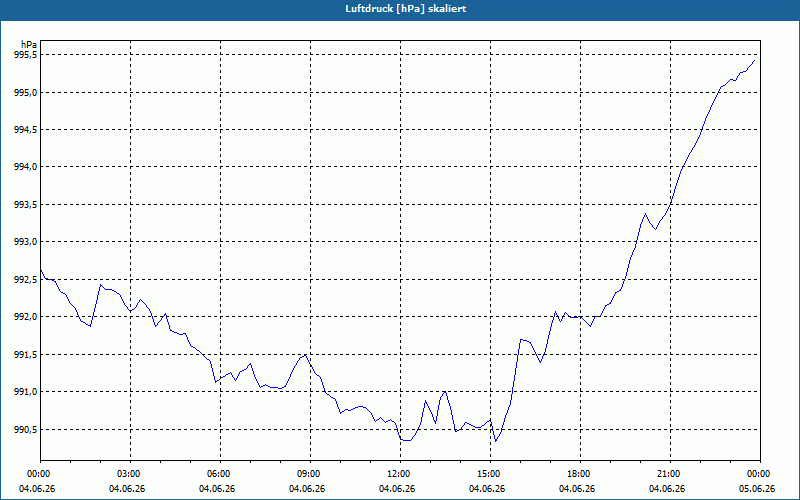The height and width of the screenshot is (500, 800).
Task: Select the 03:00 time label
Action: 130,474
